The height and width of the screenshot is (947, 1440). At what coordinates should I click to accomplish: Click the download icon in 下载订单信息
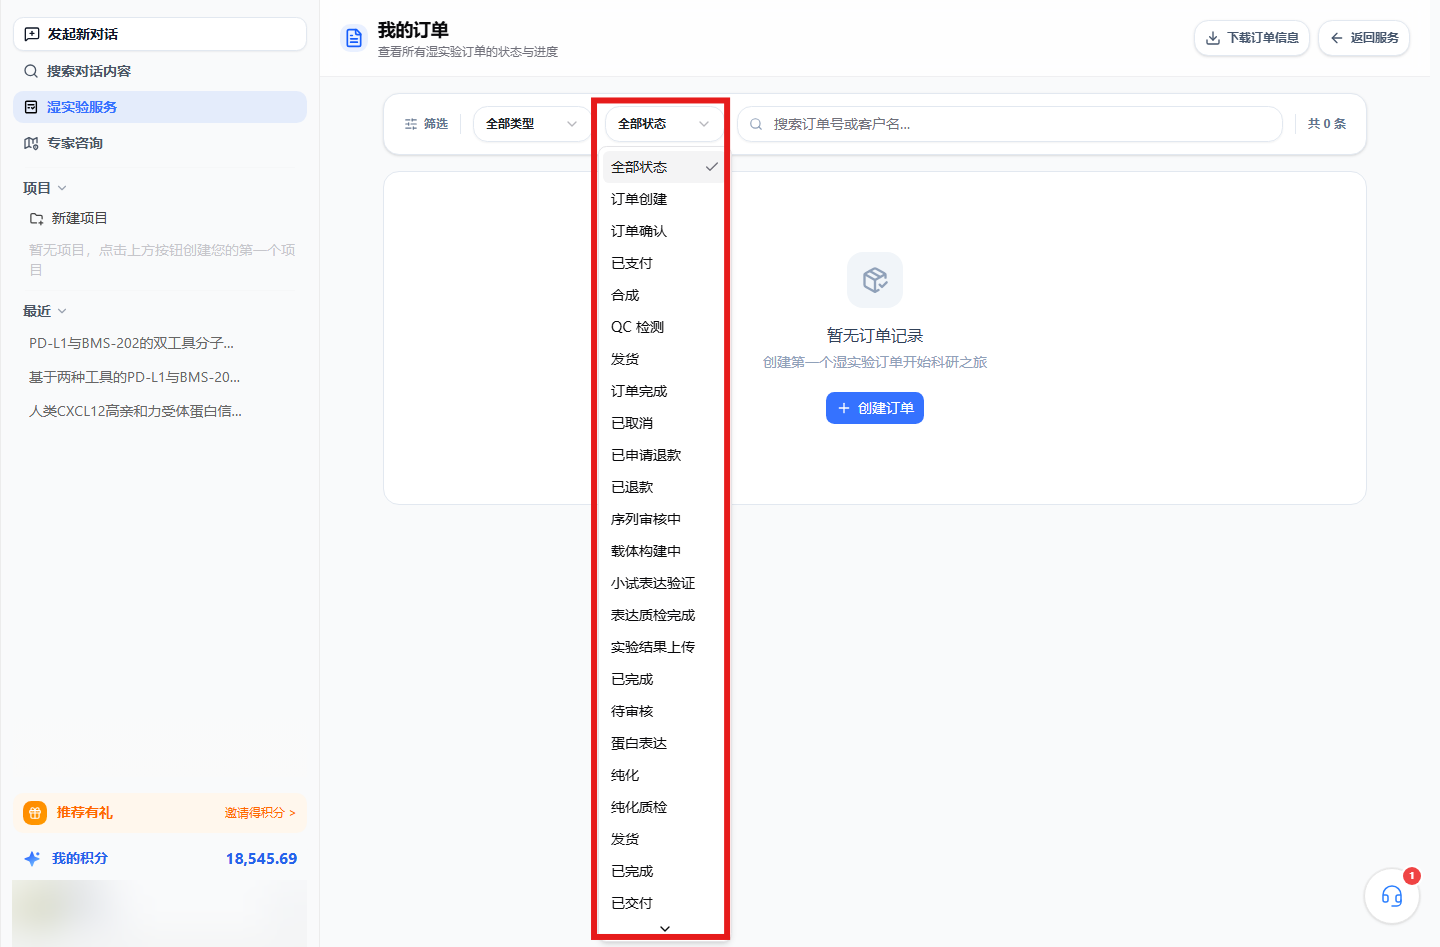tap(1213, 38)
